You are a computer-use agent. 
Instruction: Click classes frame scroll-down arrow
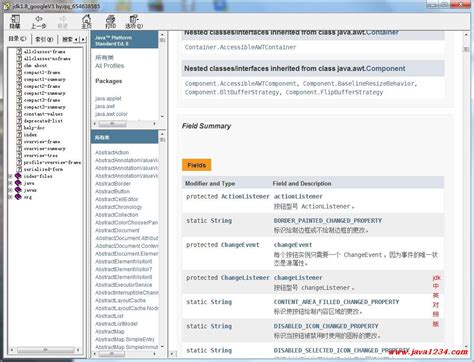pyautogui.click(x=162, y=347)
